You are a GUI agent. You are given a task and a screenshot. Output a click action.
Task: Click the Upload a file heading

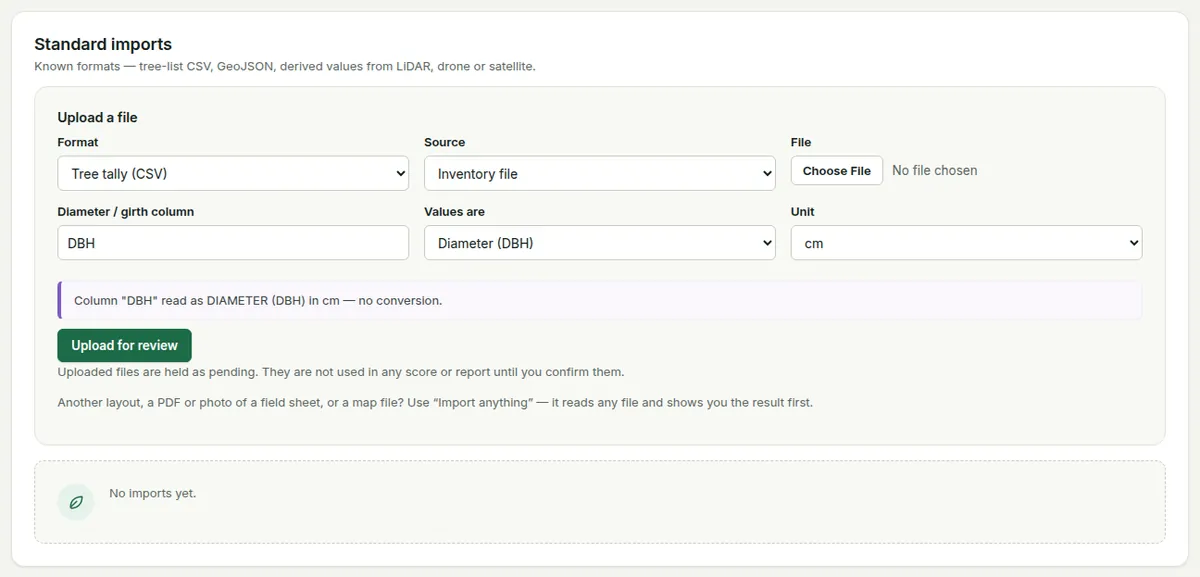coord(97,117)
